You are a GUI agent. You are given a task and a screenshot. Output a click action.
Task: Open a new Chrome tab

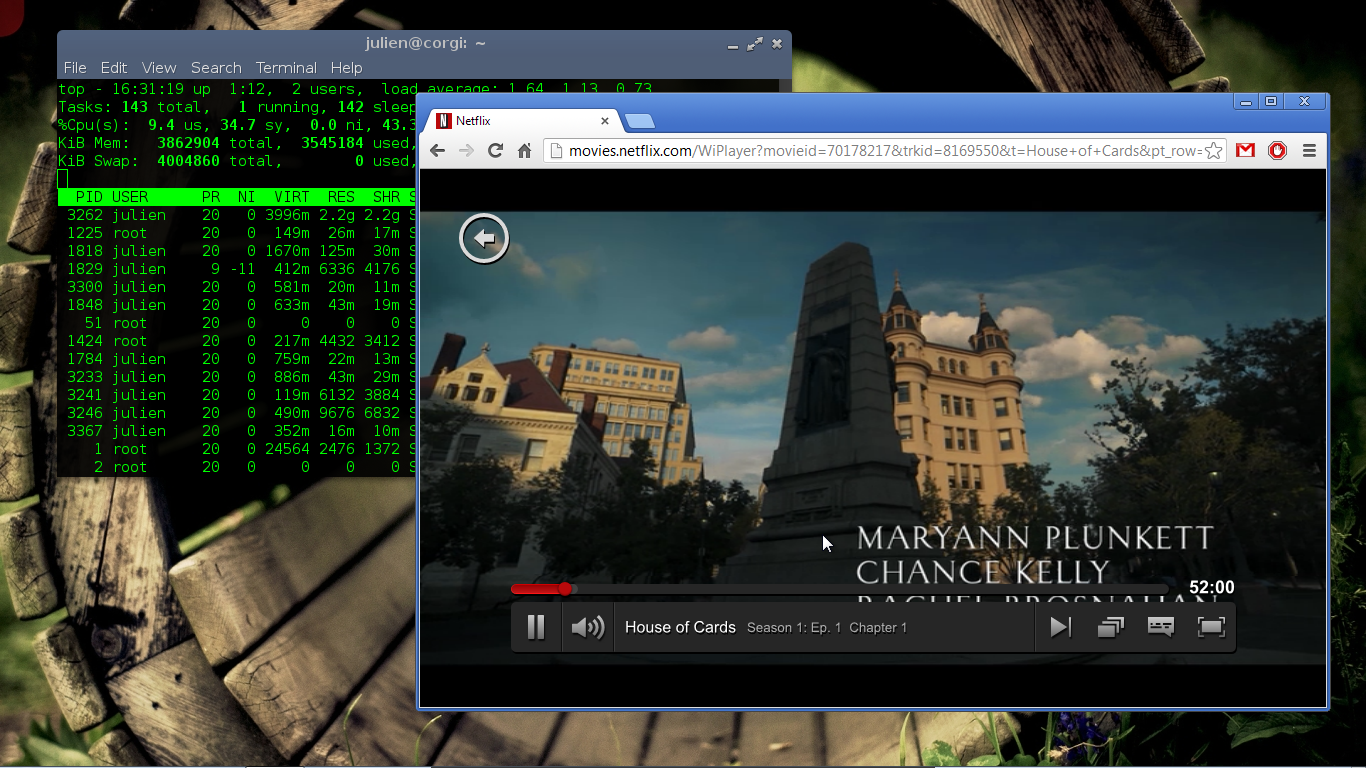[x=639, y=121]
